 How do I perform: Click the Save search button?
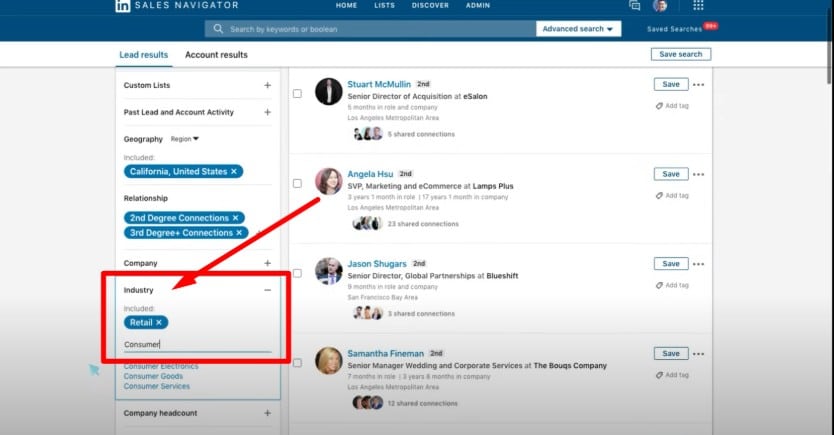tap(681, 54)
